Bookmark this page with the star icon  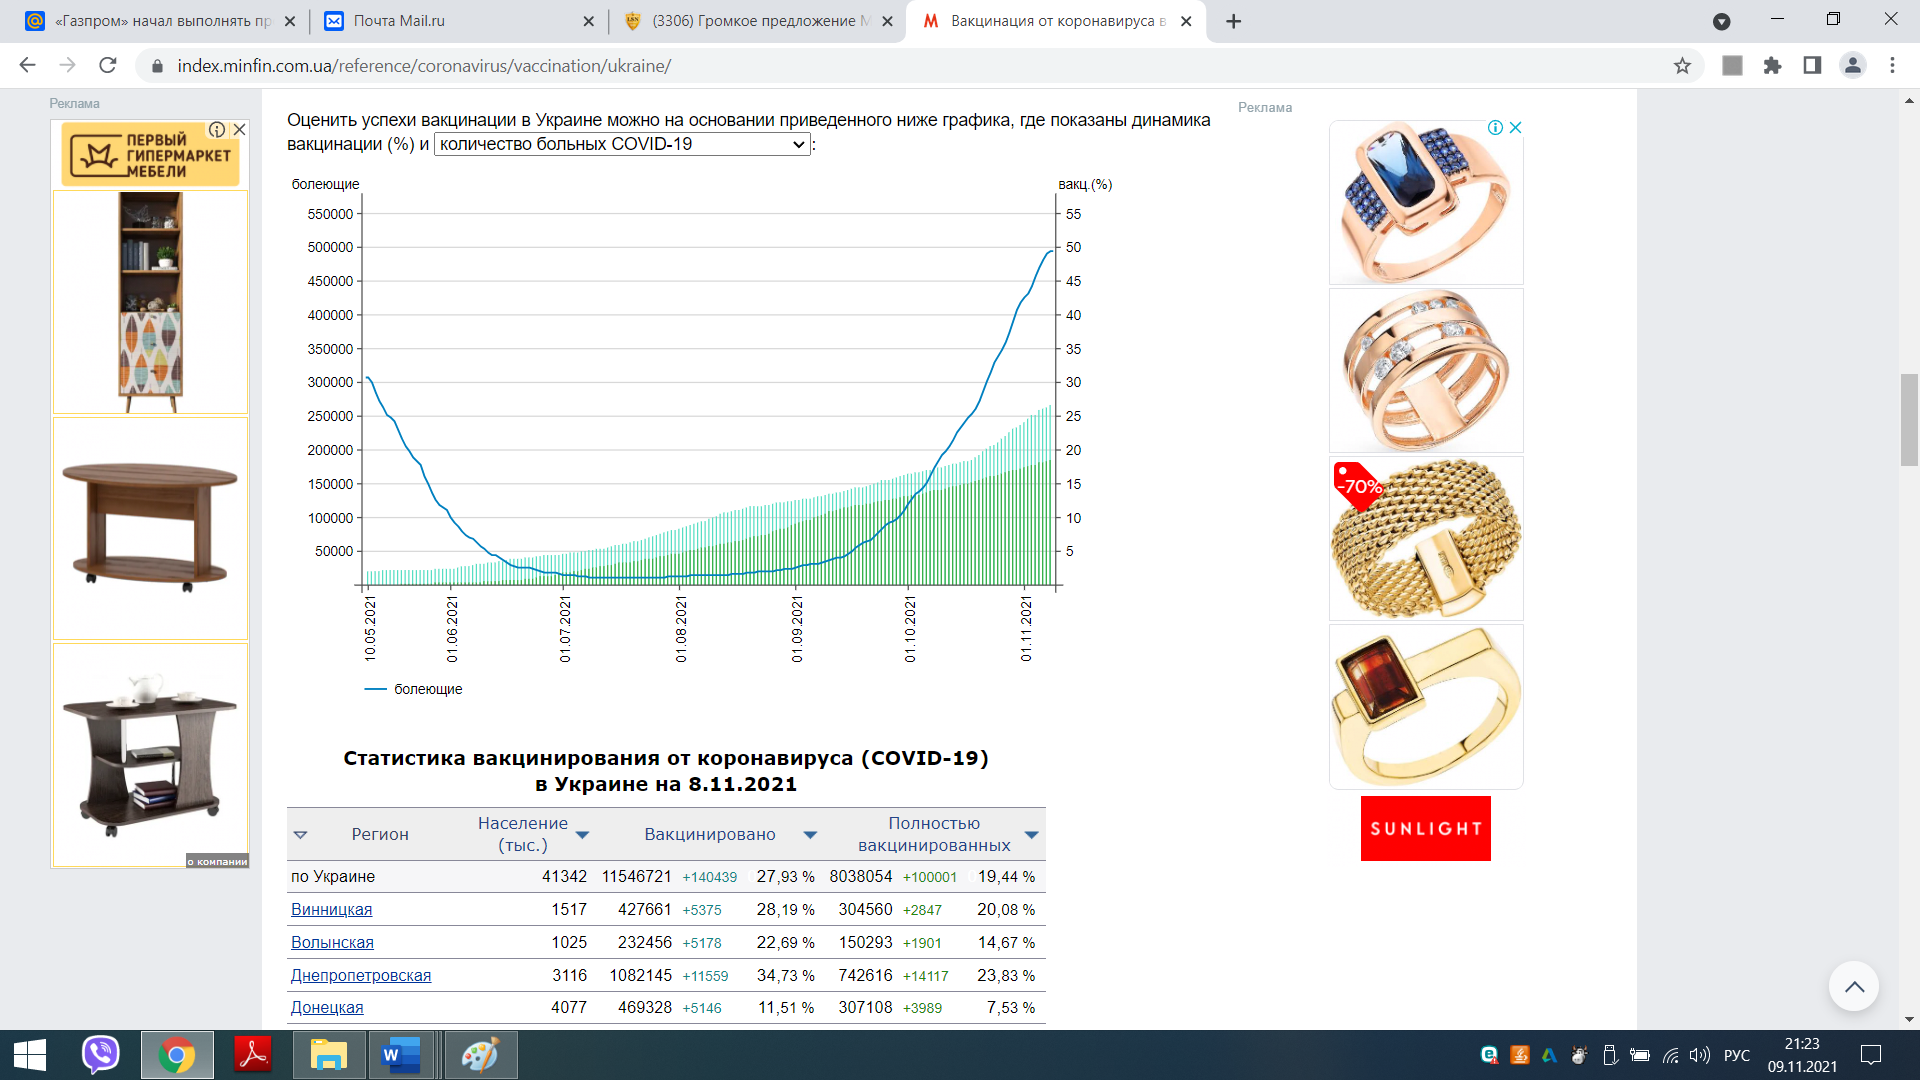tap(1682, 65)
